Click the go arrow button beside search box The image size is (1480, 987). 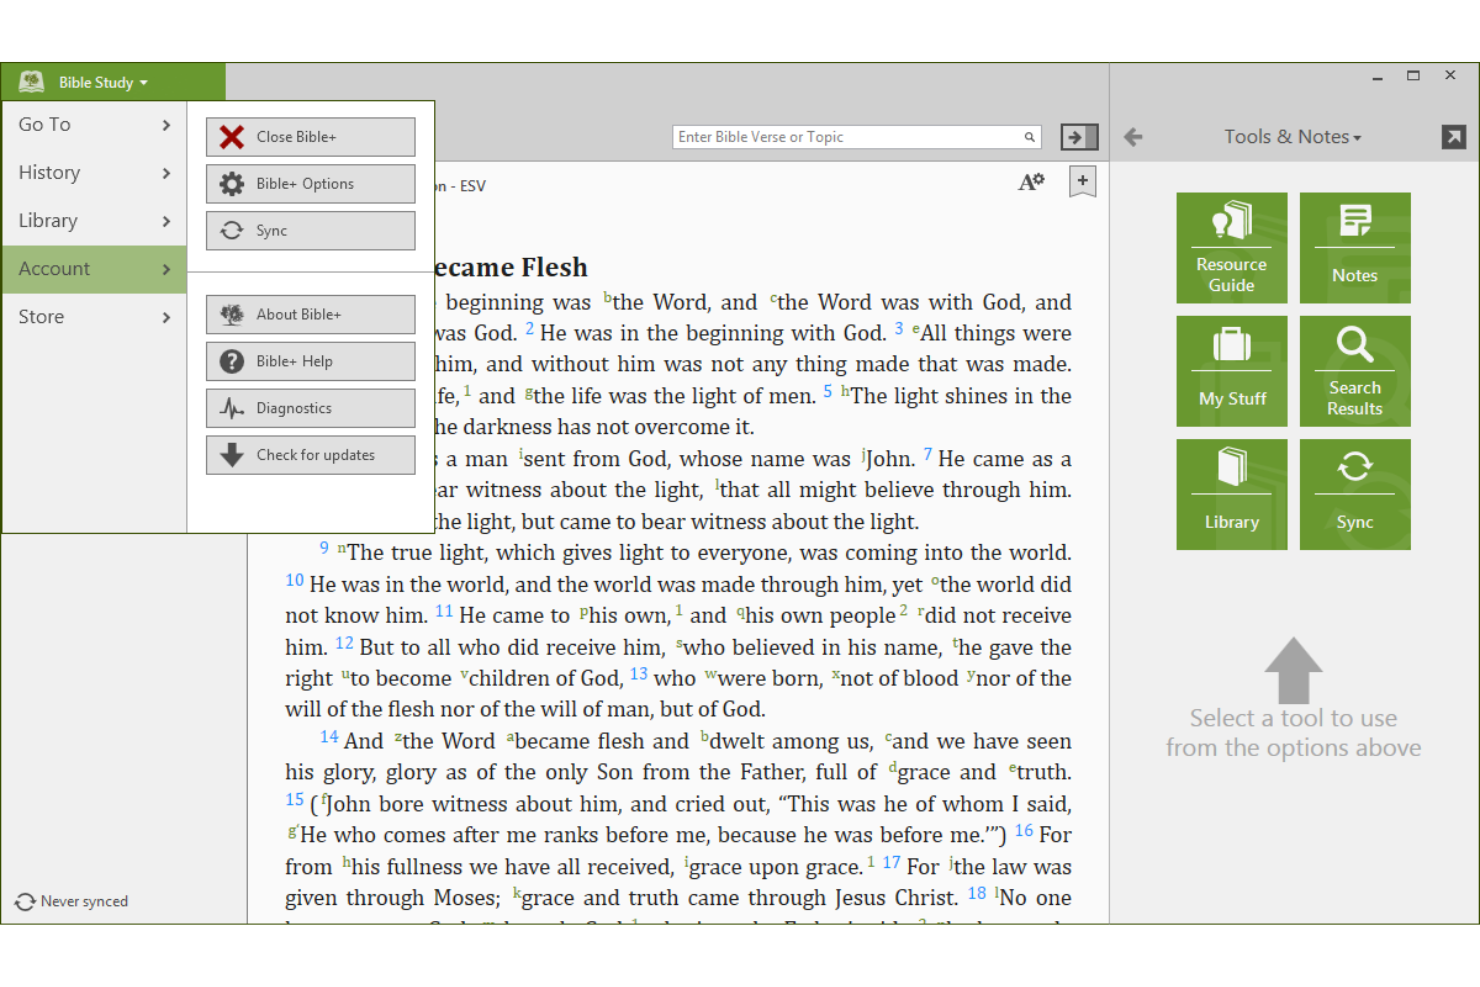1079,137
